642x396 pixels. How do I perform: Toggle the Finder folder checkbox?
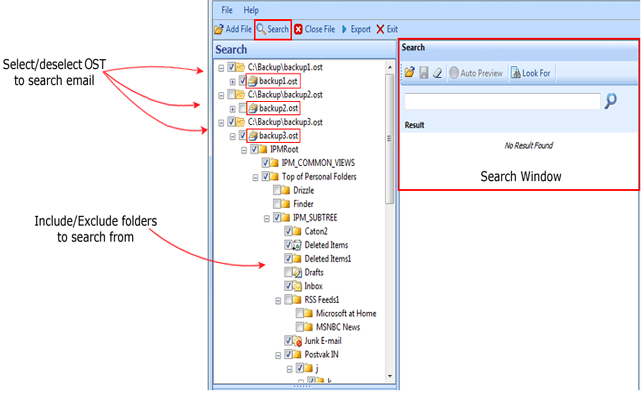(277, 204)
